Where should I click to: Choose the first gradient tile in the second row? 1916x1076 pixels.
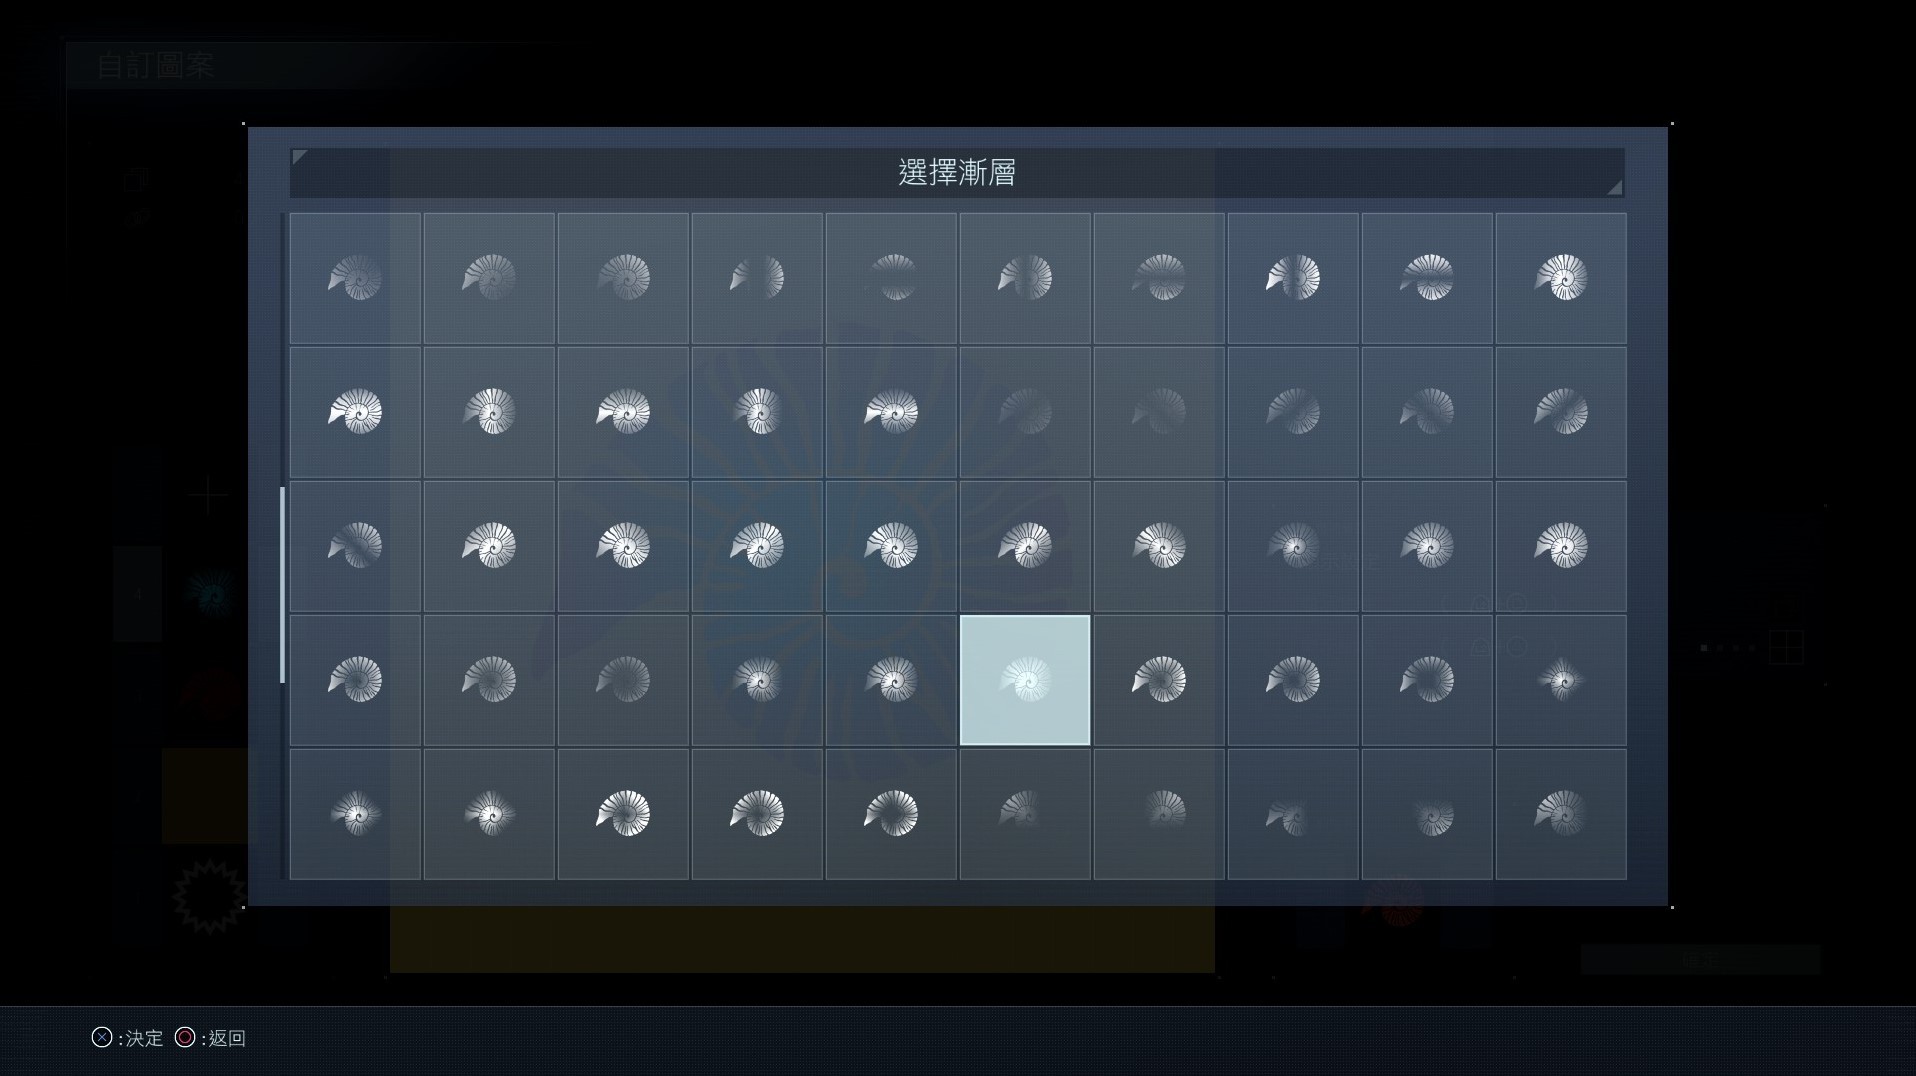[x=355, y=412]
